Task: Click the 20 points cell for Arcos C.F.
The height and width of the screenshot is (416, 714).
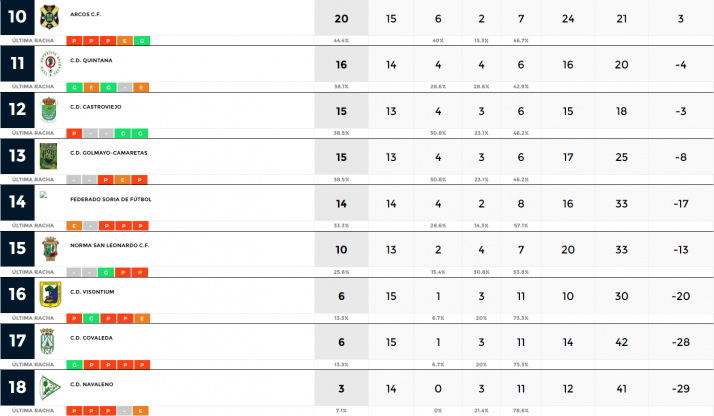Action: tap(341, 18)
